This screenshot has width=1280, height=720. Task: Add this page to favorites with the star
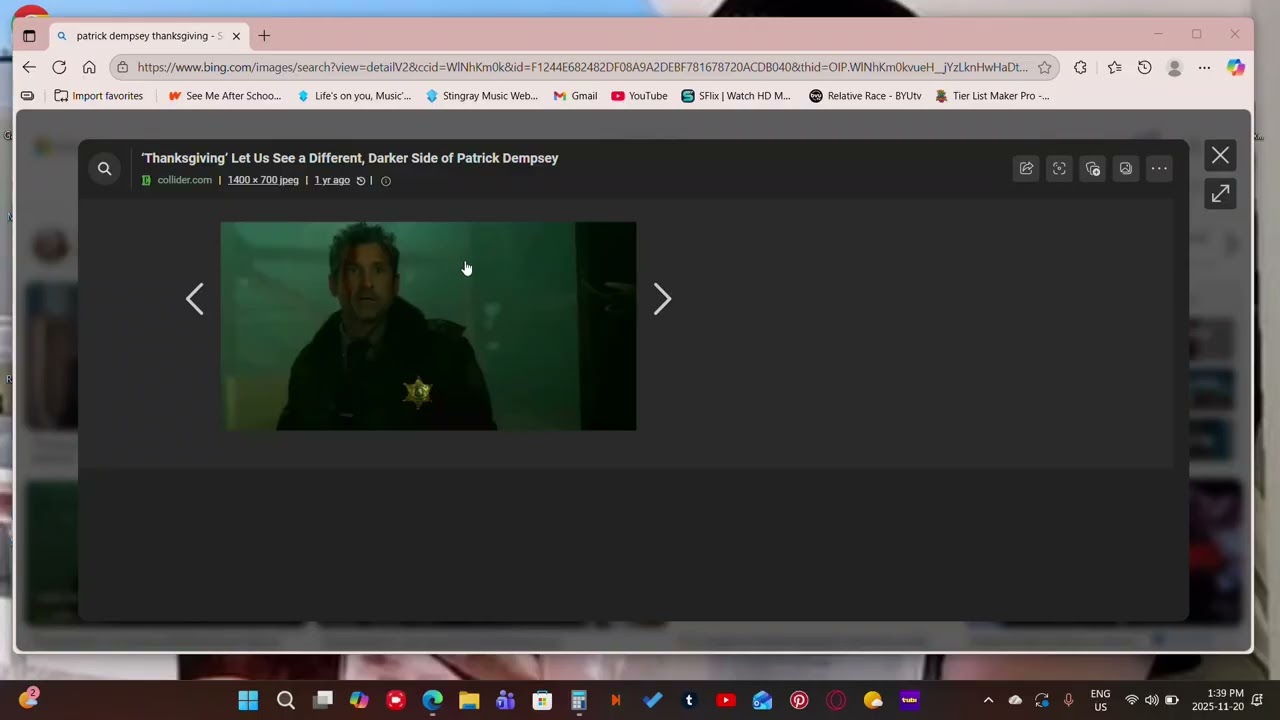pos(1044,67)
